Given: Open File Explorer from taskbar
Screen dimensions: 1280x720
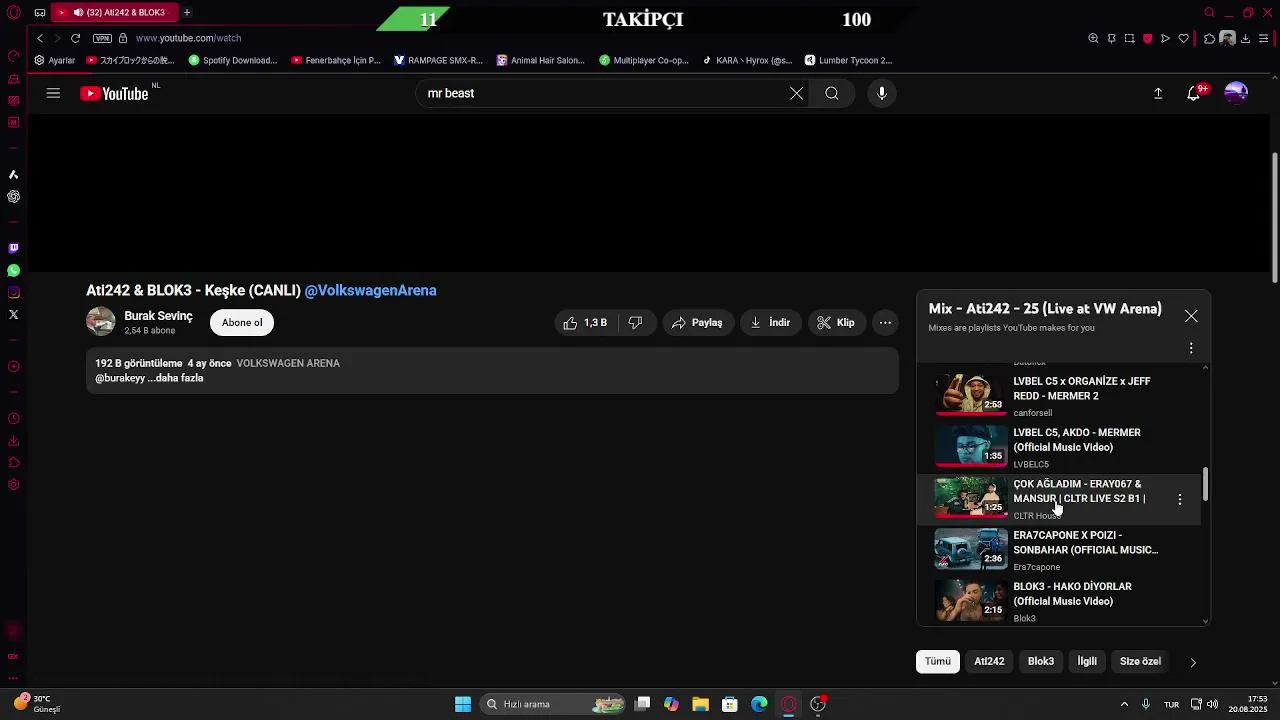Looking at the screenshot, I should 700,704.
